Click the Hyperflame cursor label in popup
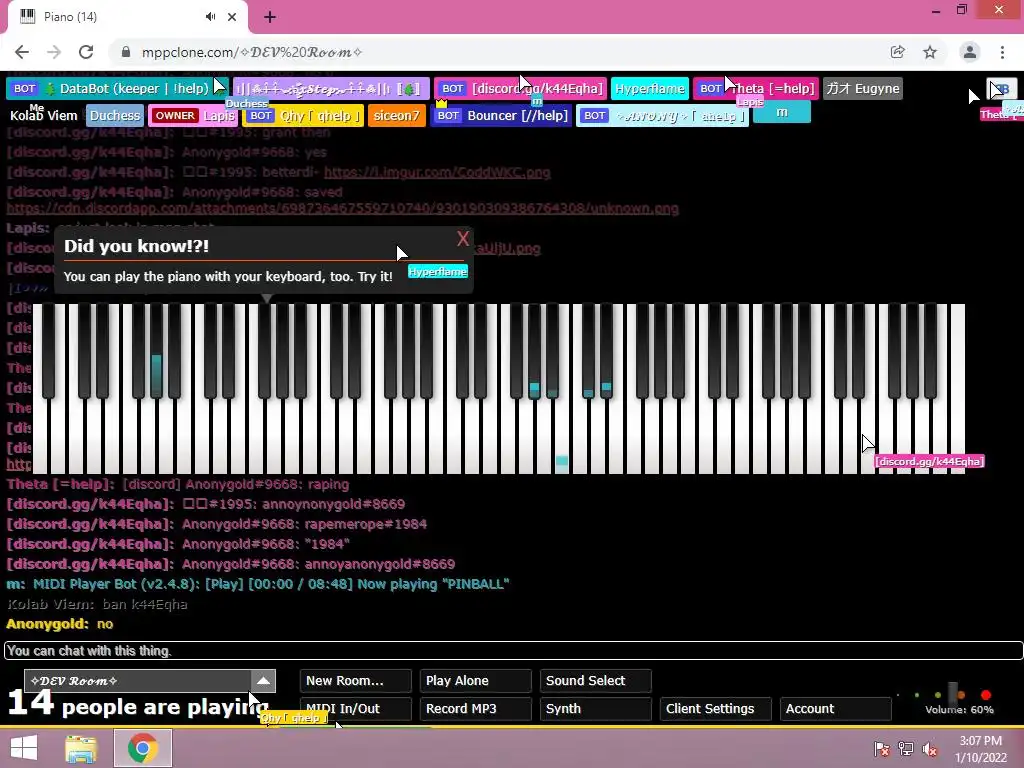 [x=438, y=272]
